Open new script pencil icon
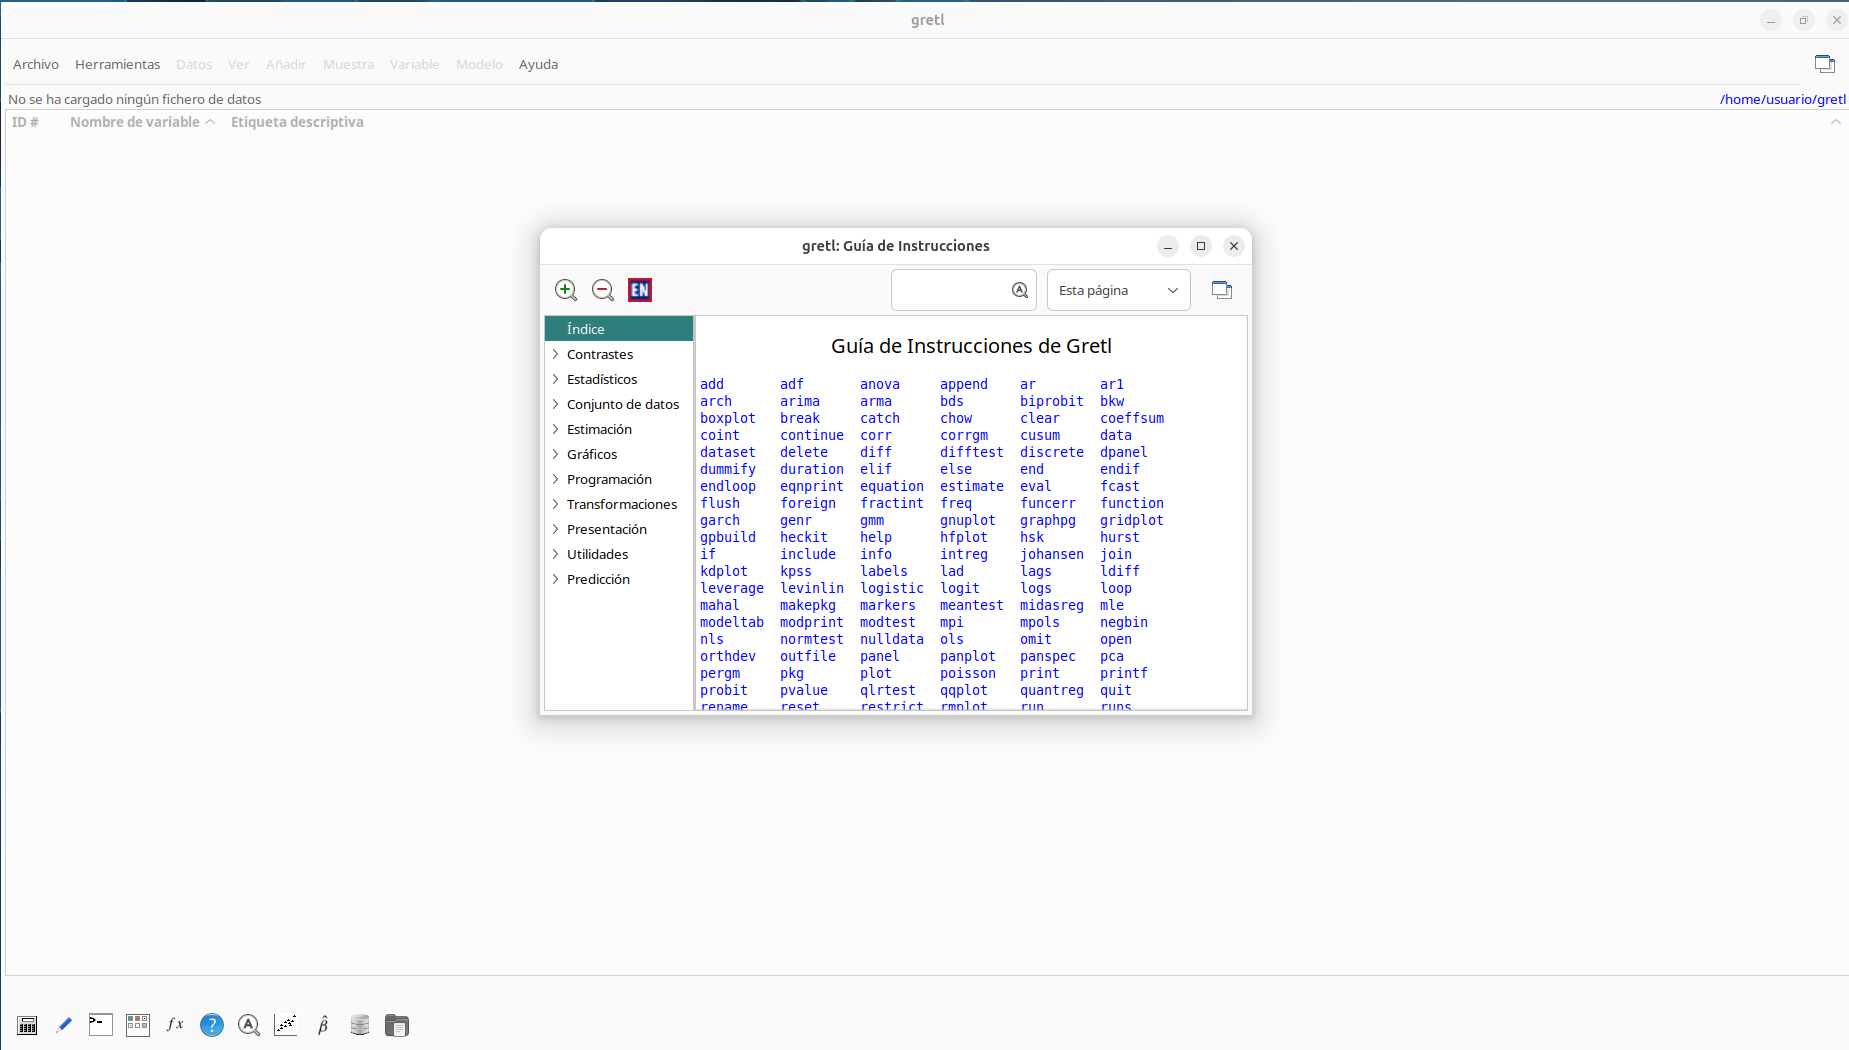 pos(64,1025)
